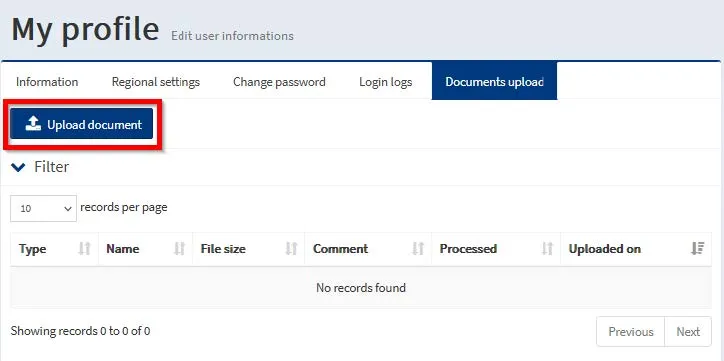
Task: Click the Upload document button
Action: pos(81,124)
